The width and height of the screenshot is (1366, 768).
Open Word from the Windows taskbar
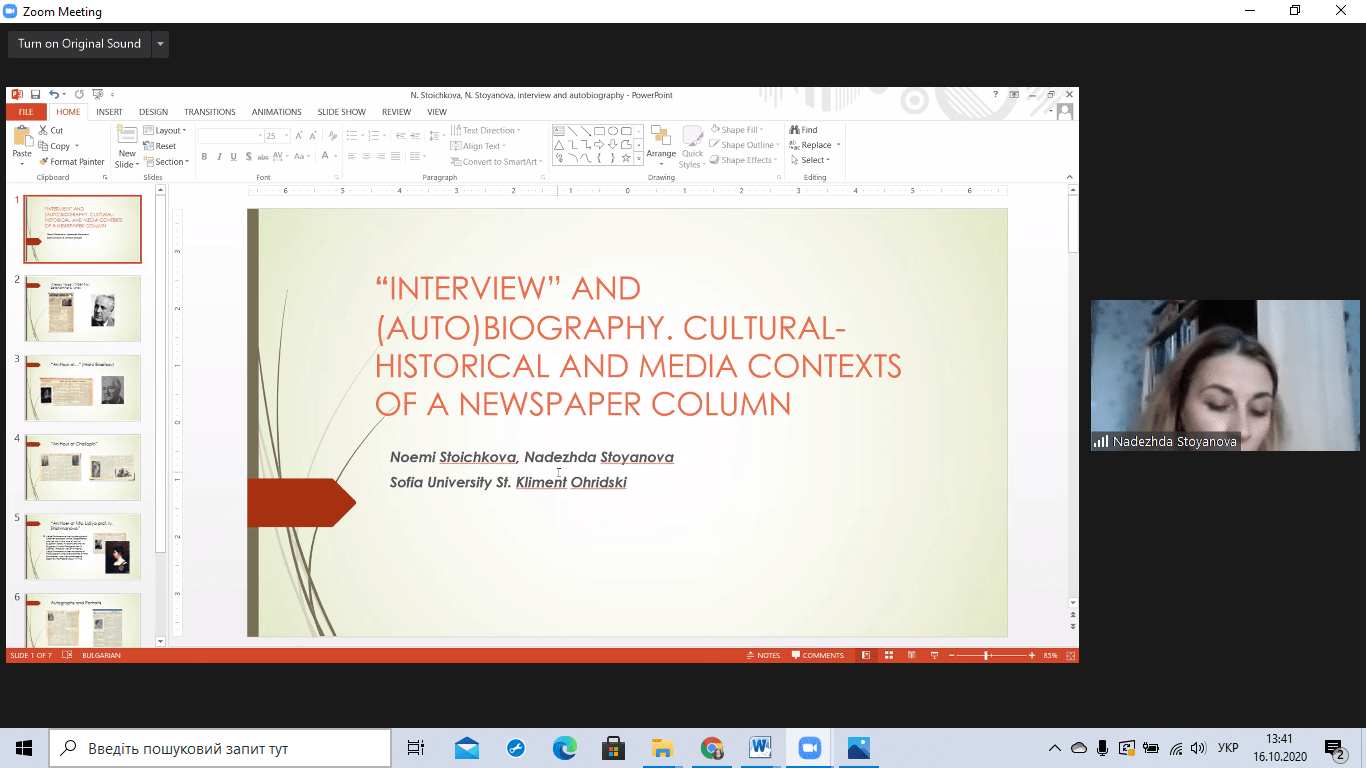coord(760,748)
